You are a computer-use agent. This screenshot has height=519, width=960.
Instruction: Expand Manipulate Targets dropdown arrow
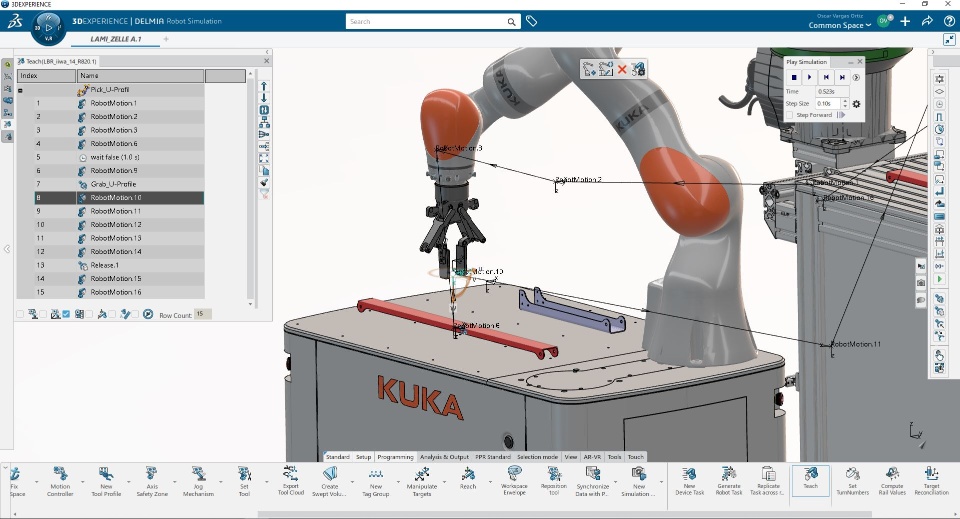(444, 482)
